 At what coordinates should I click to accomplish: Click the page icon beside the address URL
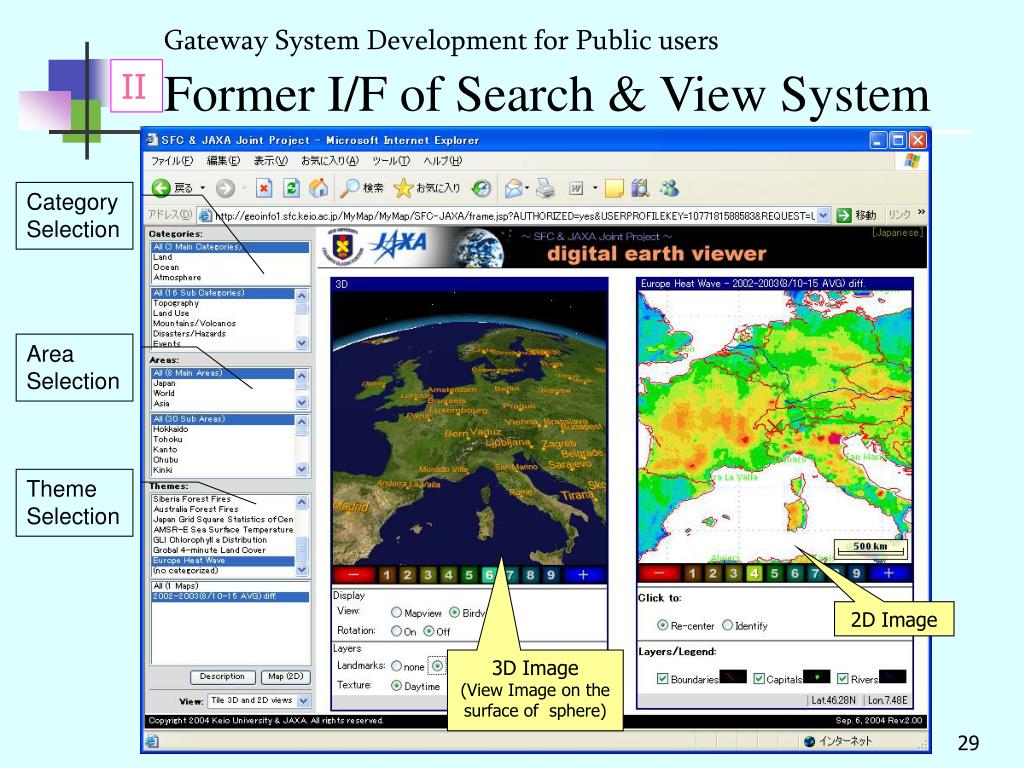[205, 215]
